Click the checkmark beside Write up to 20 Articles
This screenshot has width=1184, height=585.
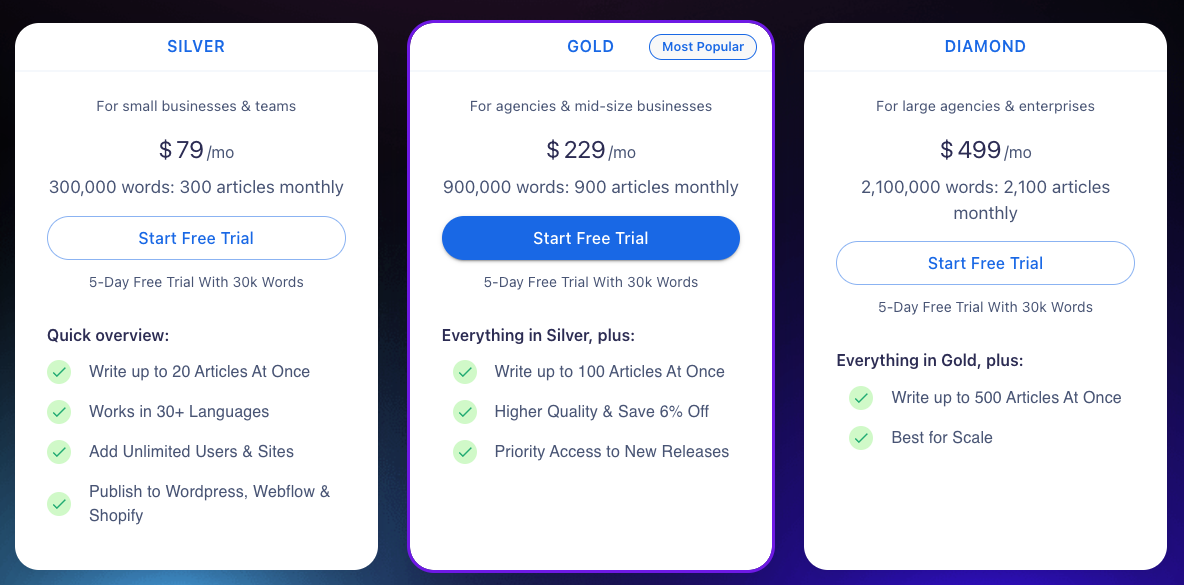59,372
